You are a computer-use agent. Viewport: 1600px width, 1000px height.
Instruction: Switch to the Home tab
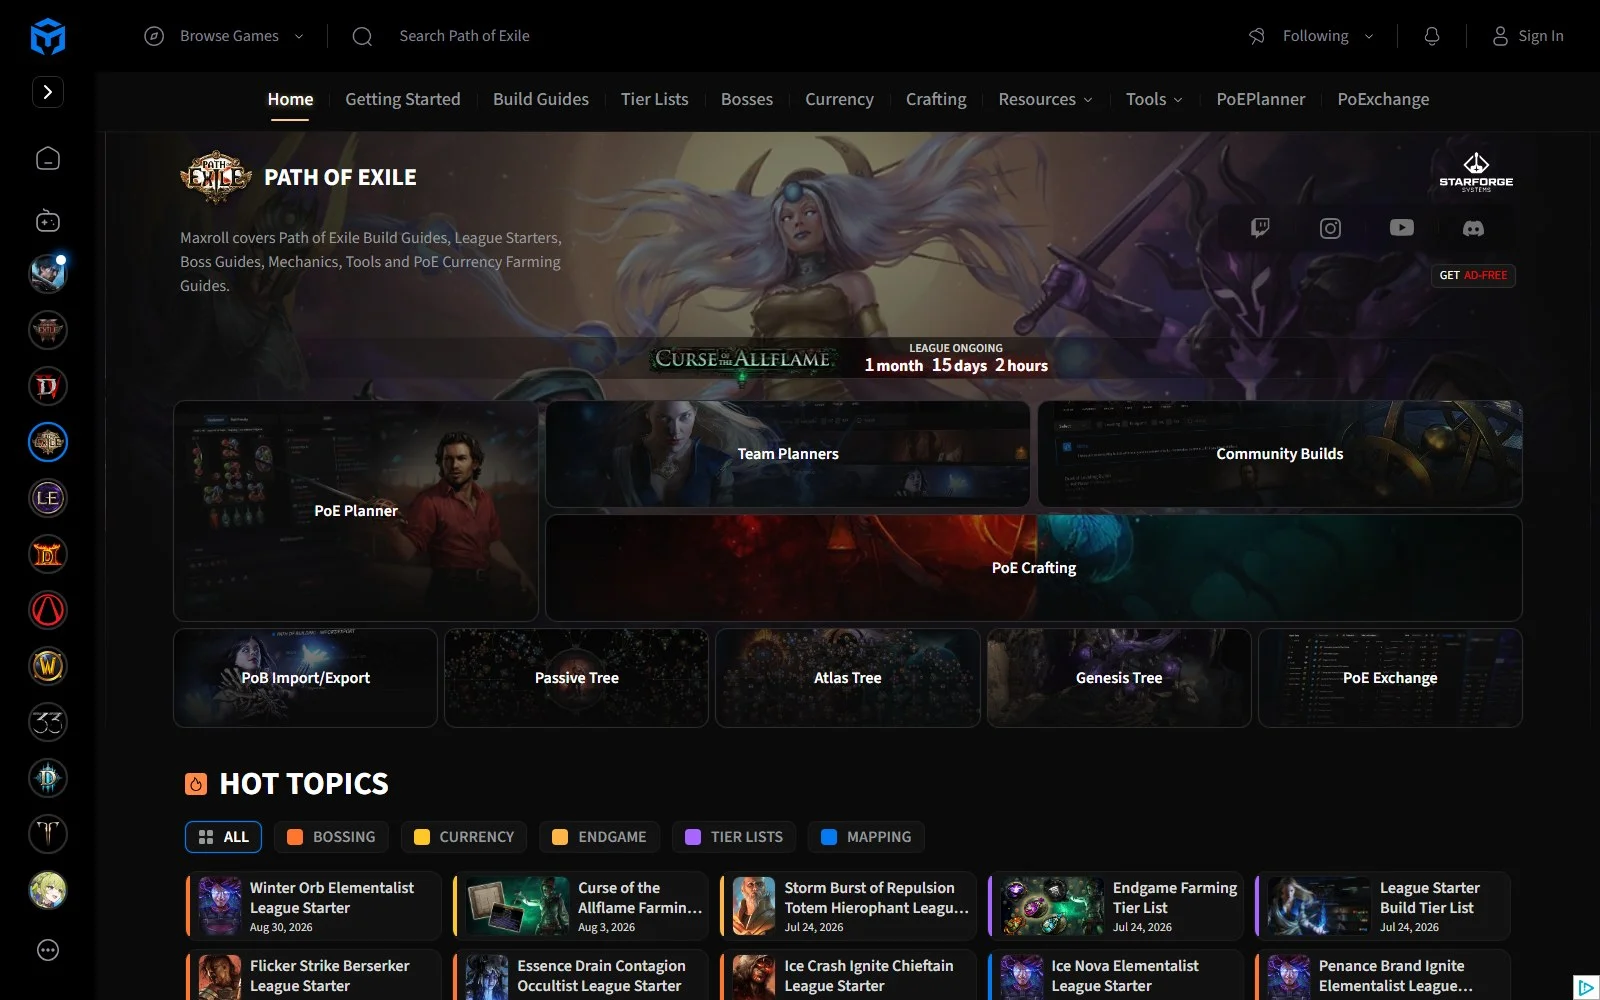point(290,99)
